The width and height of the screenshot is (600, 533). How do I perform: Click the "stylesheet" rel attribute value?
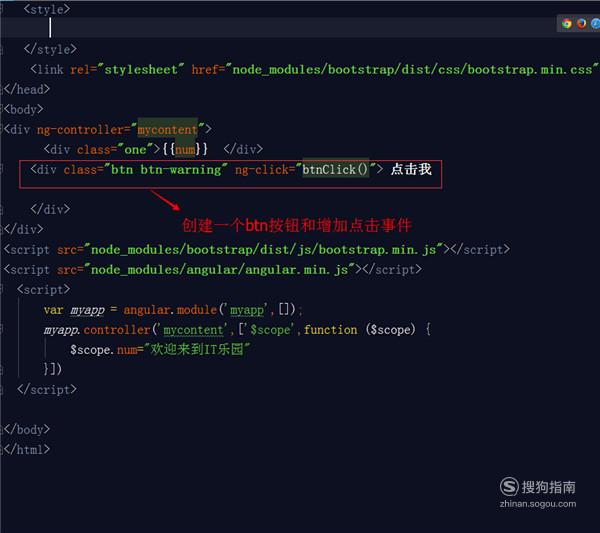tap(140, 69)
